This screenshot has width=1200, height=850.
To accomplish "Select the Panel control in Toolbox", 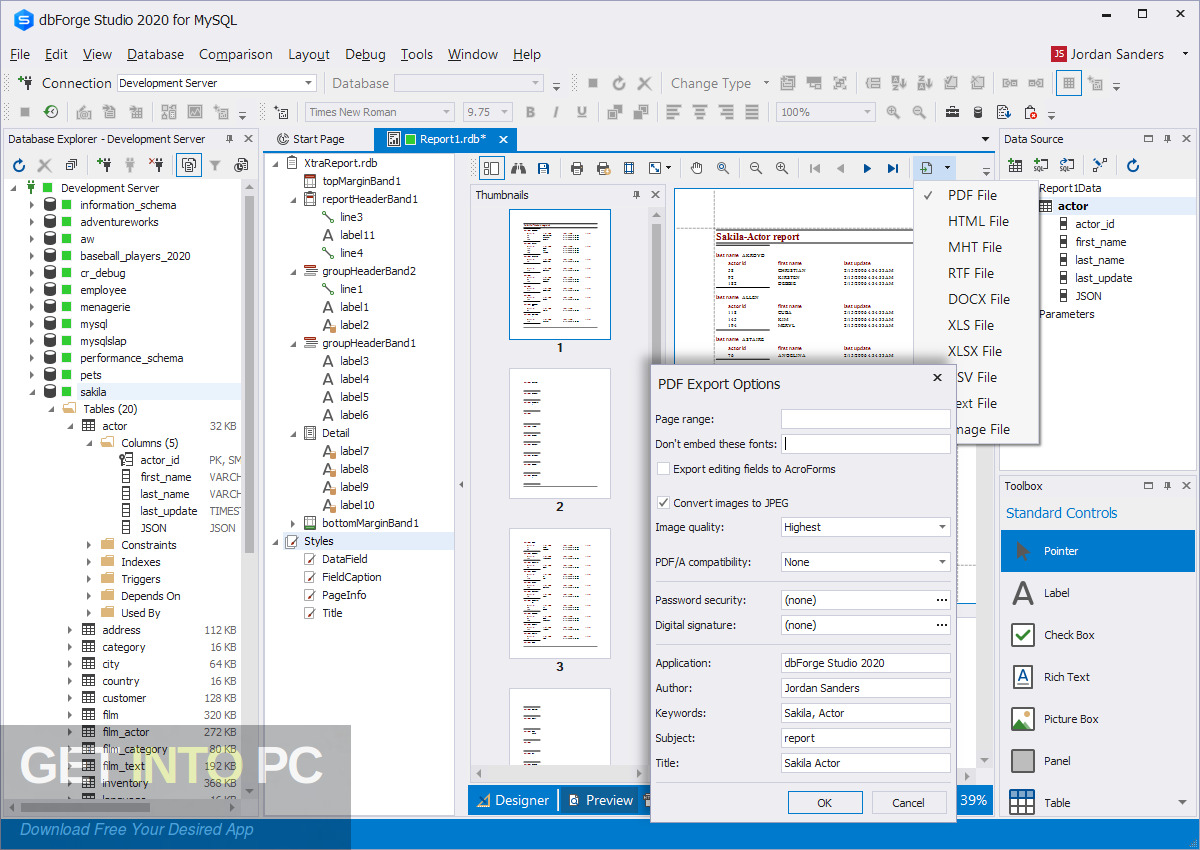I will [1098, 761].
